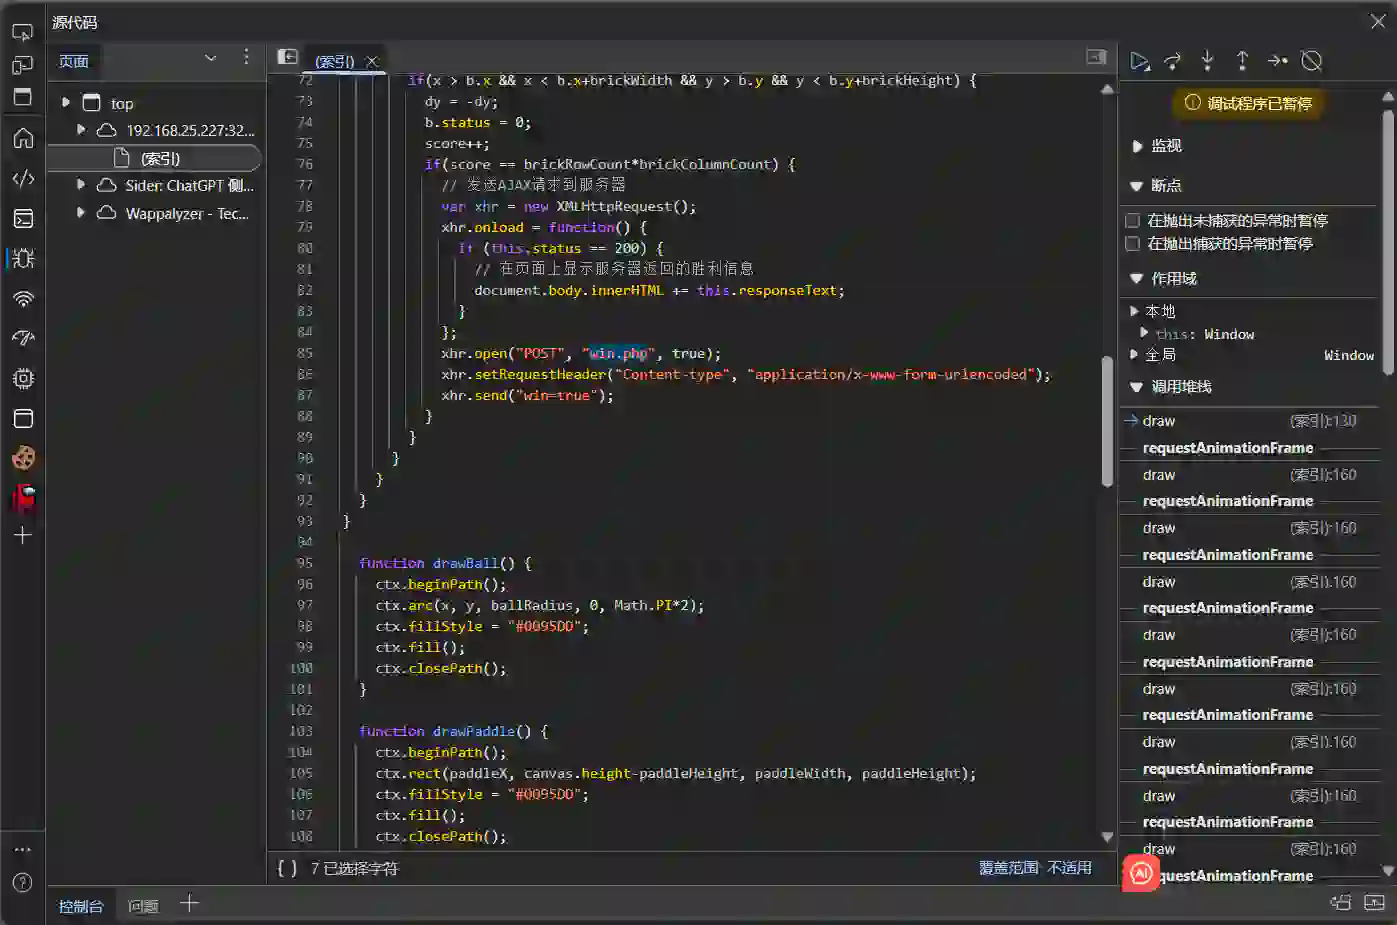Screen dimensions: 1397x925
Task: Switch to the Console drawer tab
Action: [81, 906]
